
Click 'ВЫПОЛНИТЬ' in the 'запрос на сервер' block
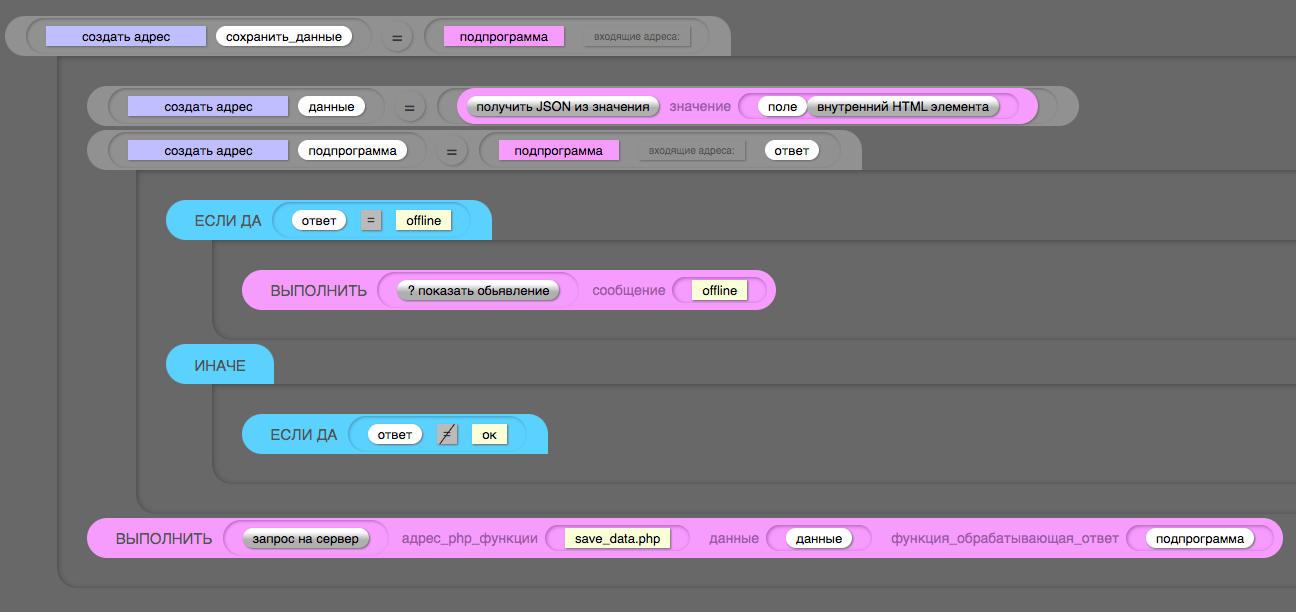click(x=164, y=539)
